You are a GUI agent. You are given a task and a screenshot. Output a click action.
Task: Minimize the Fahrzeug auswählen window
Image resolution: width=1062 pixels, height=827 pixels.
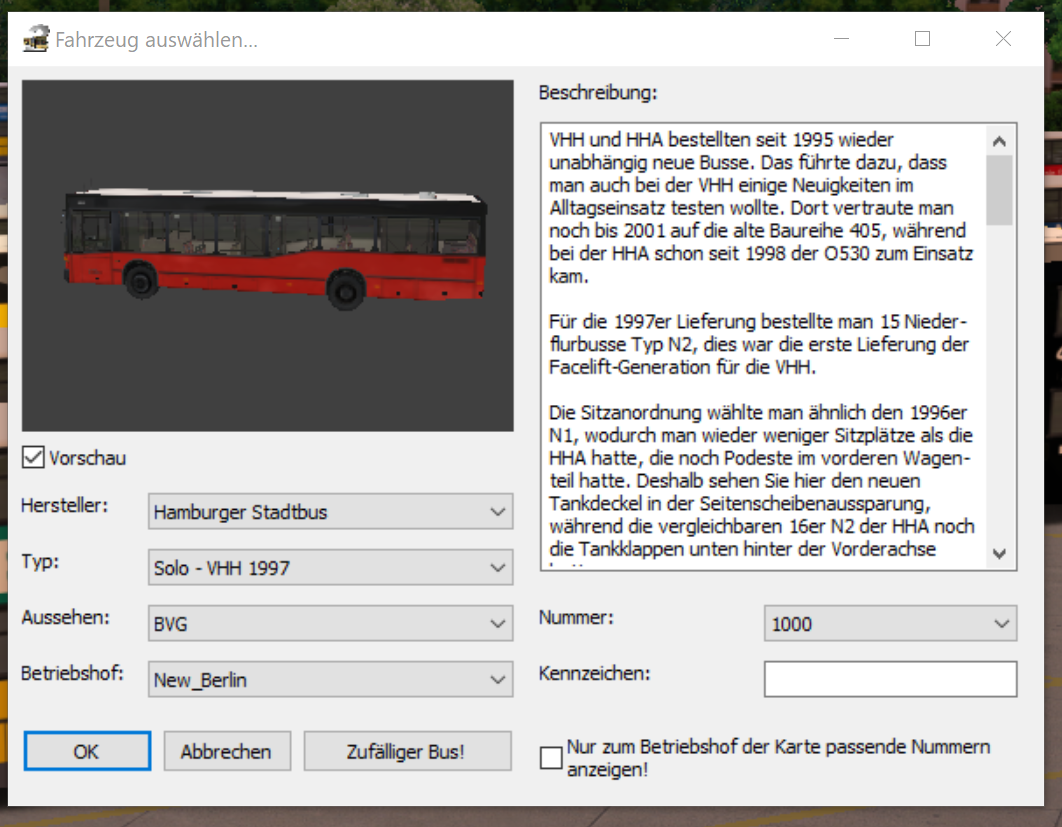841,39
